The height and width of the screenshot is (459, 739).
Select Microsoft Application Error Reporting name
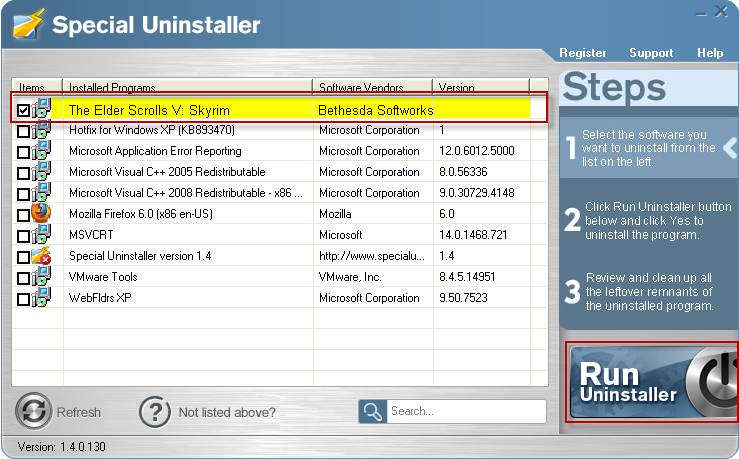pyautogui.click(x=155, y=151)
